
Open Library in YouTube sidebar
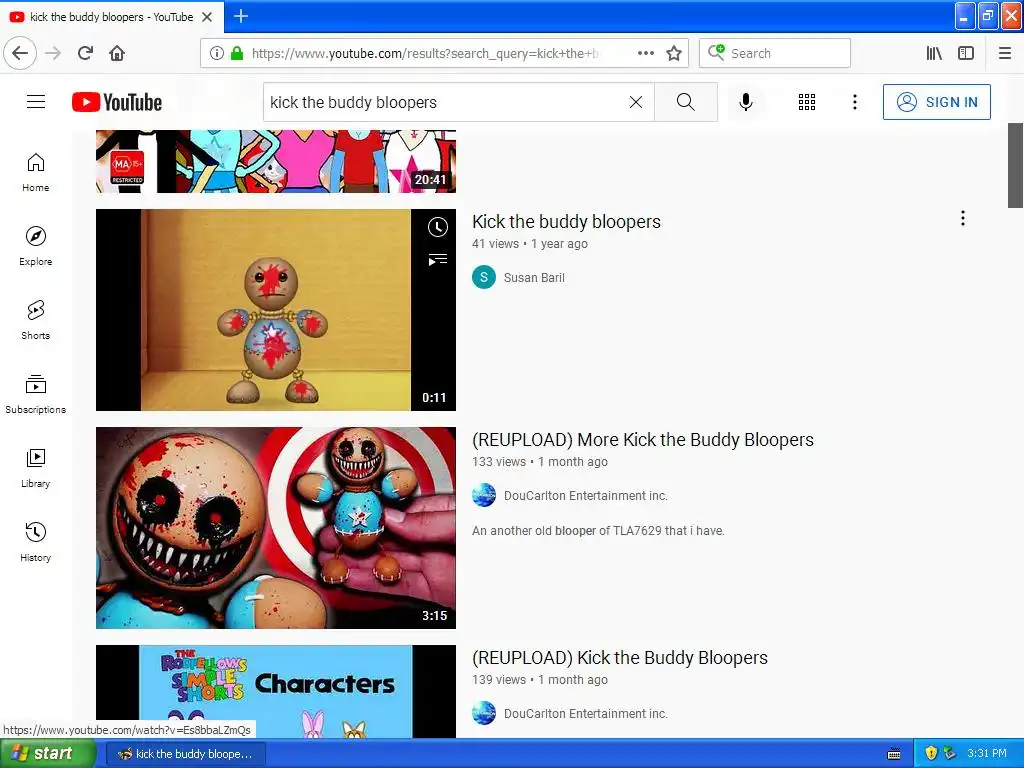click(x=36, y=468)
